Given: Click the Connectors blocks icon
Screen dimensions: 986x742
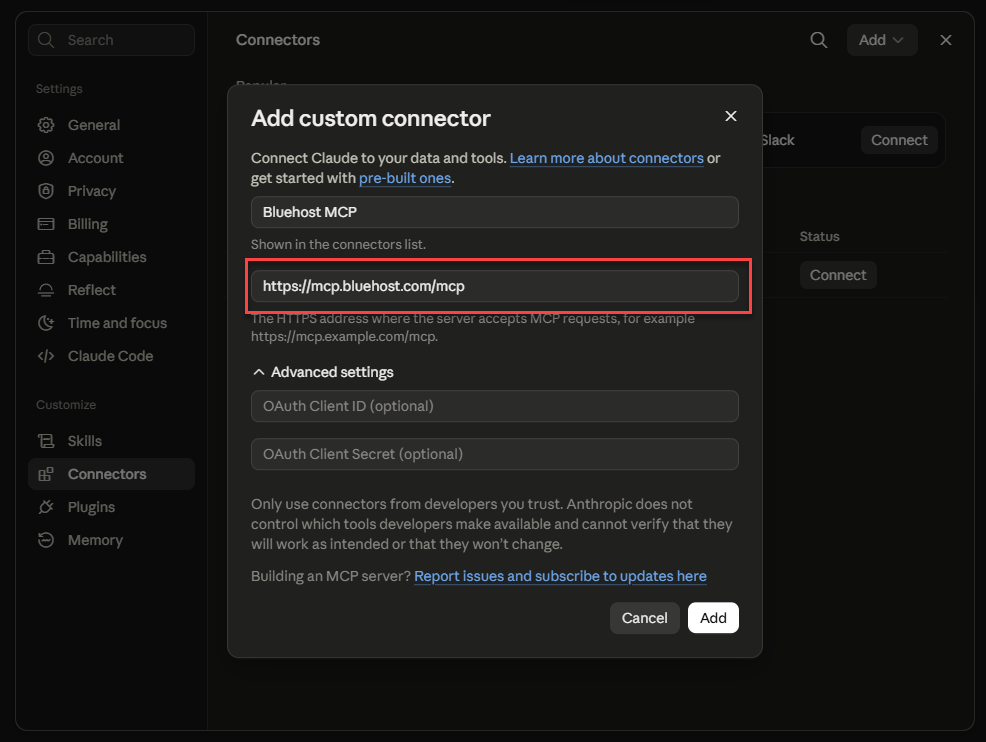Looking at the screenshot, I should coord(46,474).
